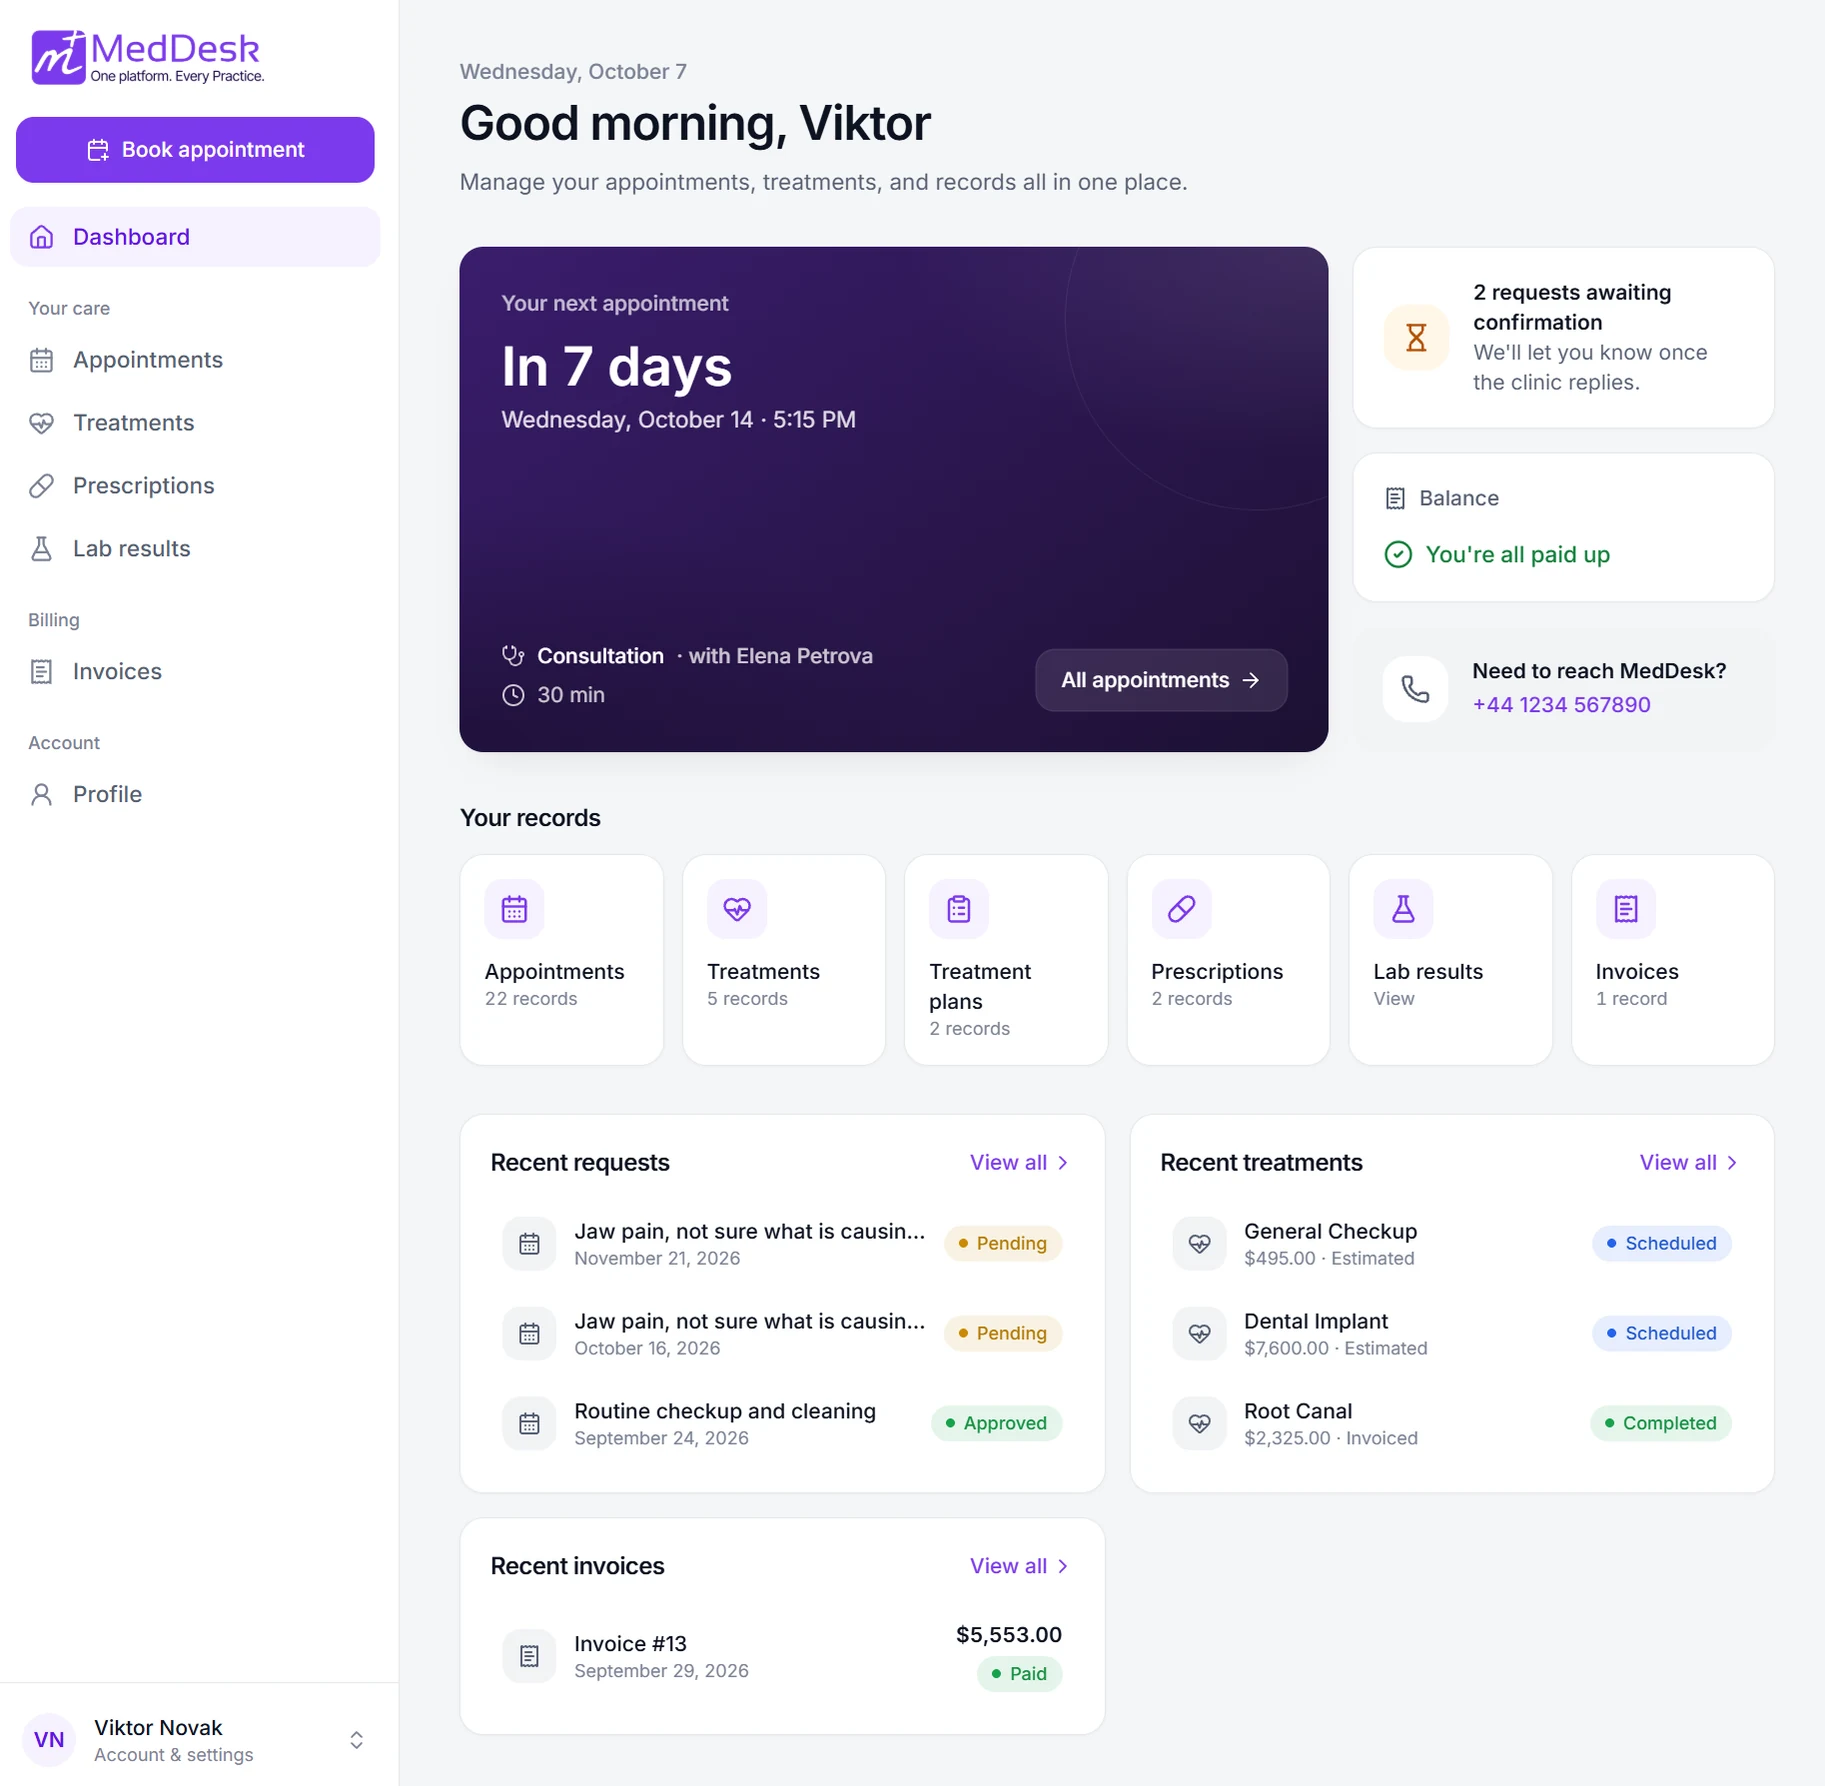The width and height of the screenshot is (1825, 1786).
Task: Click the Balance receipt icon
Action: click(x=1395, y=499)
